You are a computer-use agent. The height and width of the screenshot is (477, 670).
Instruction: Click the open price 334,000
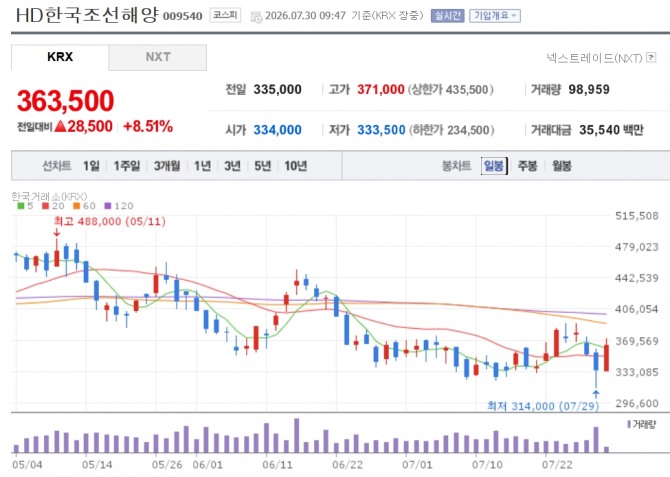[x=277, y=130]
